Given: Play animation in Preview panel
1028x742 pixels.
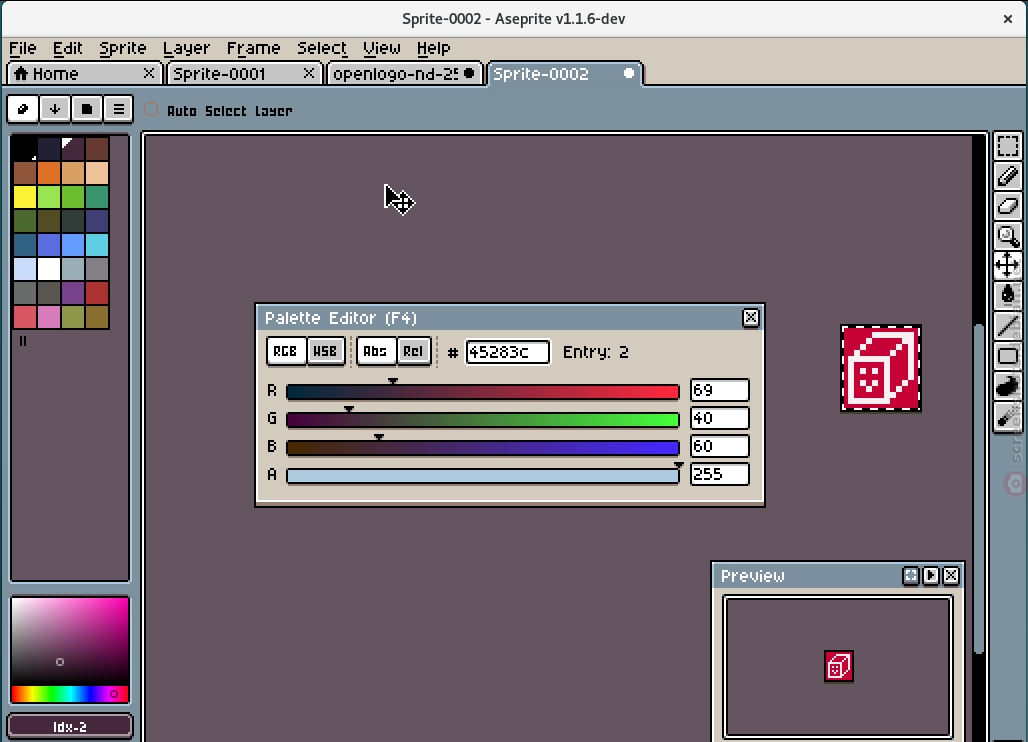Looking at the screenshot, I should (931, 576).
